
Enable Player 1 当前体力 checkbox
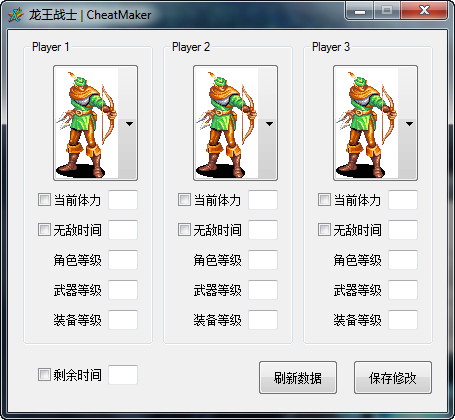pos(44,200)
